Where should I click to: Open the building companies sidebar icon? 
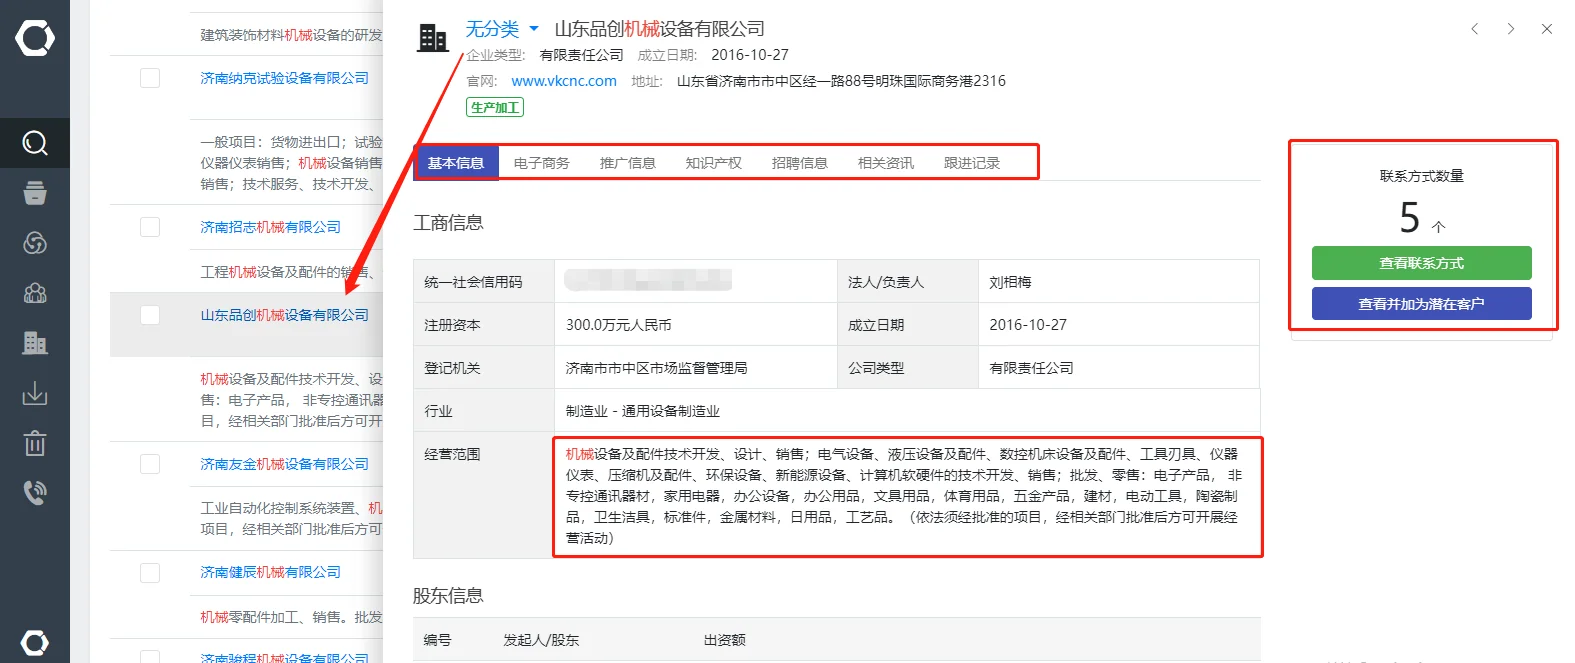(x=35, y=343)
